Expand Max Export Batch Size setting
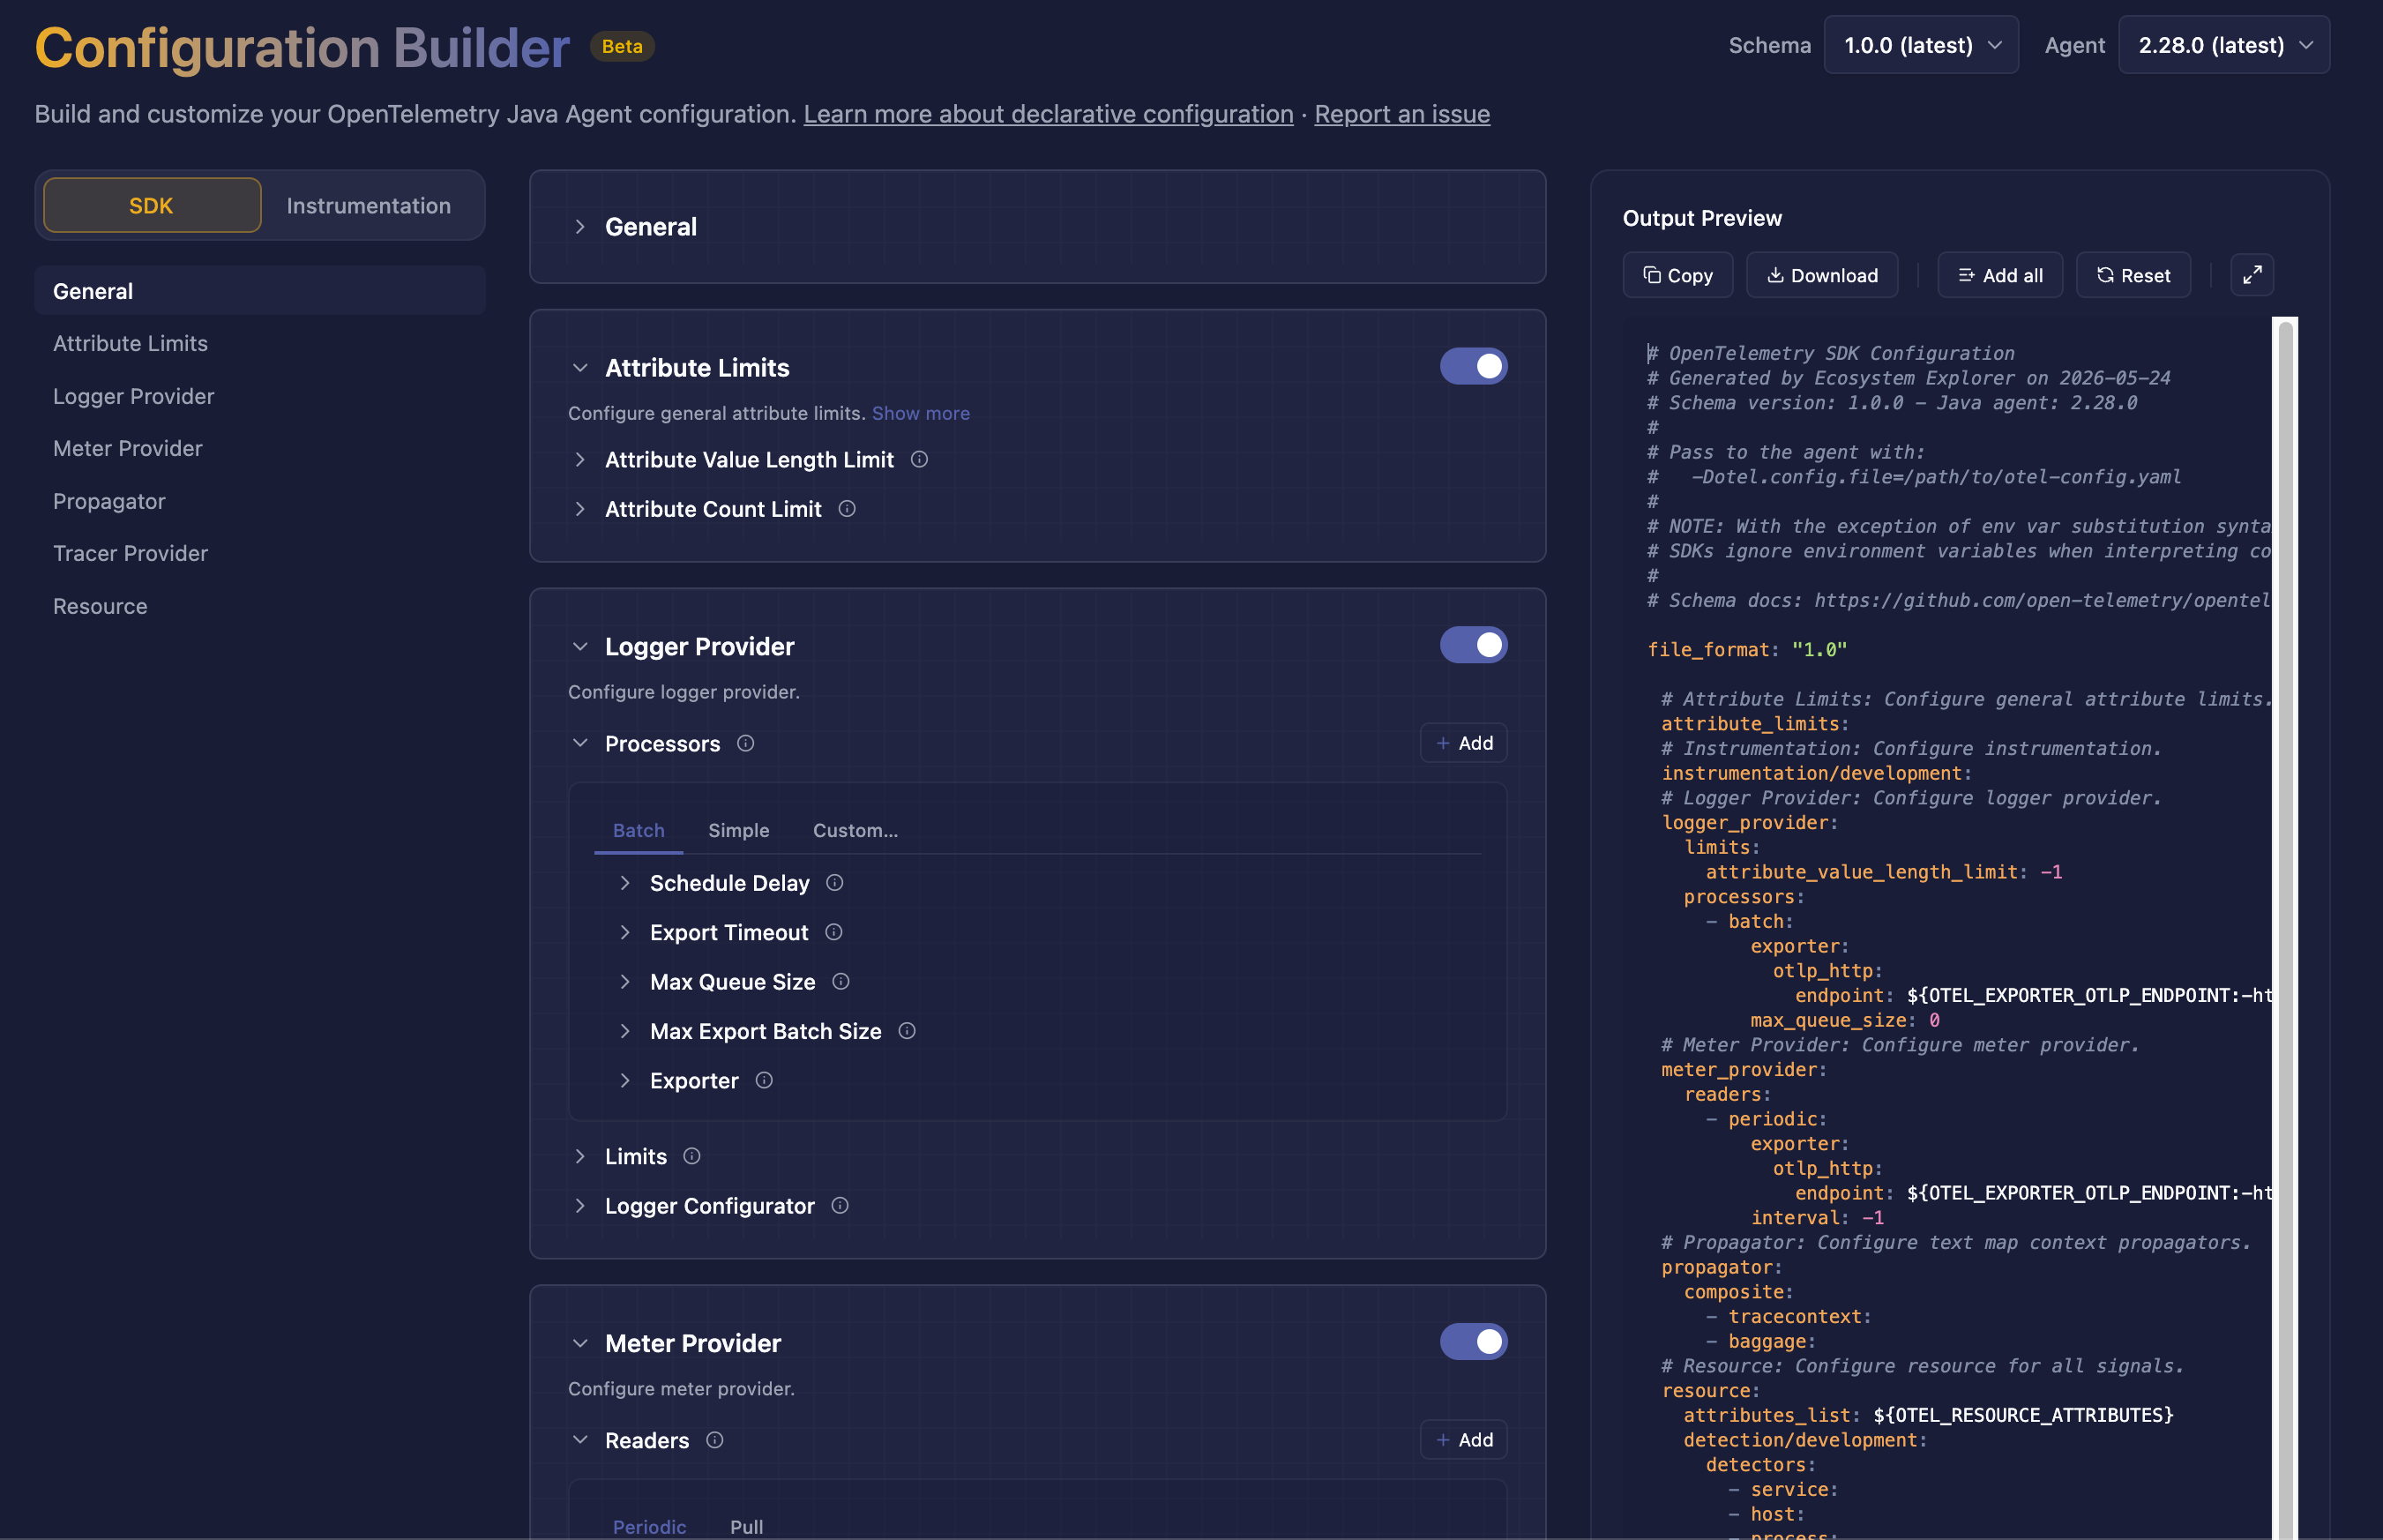This screenshot has height=1540, width=2383. 625,1031
